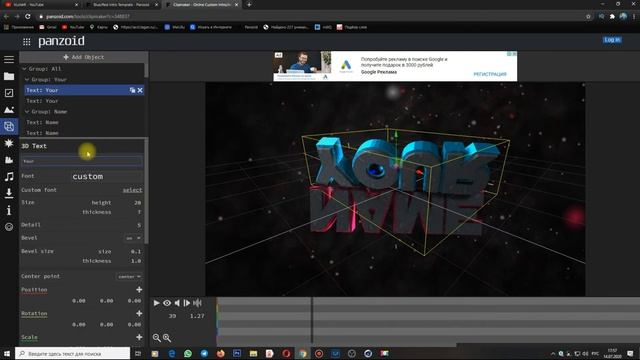Open the Windows Start menu
This screenshot has height=360, width=640.
coord(7,353)
